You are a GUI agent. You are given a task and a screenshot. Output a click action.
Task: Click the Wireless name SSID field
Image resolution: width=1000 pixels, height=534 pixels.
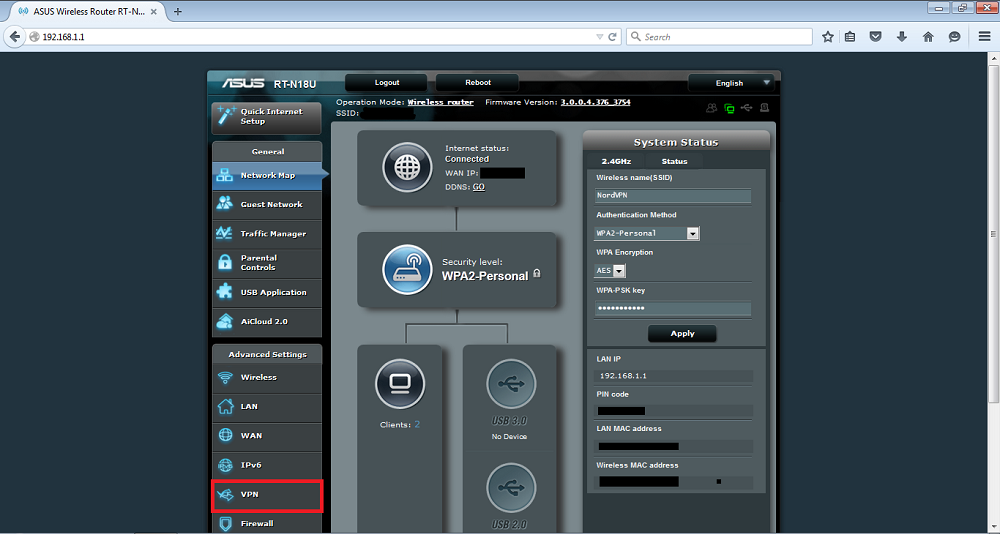672,195
